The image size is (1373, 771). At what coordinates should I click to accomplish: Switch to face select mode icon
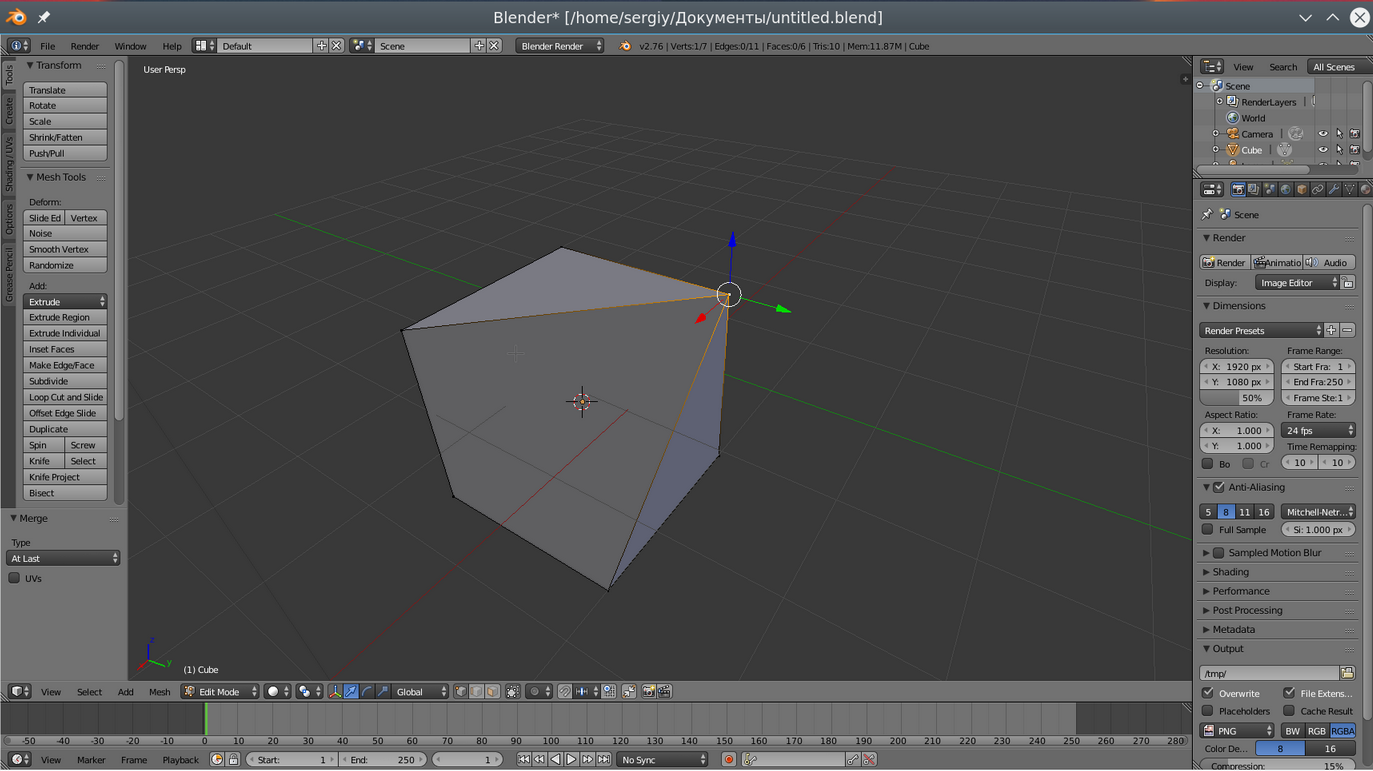coord(492,692)
